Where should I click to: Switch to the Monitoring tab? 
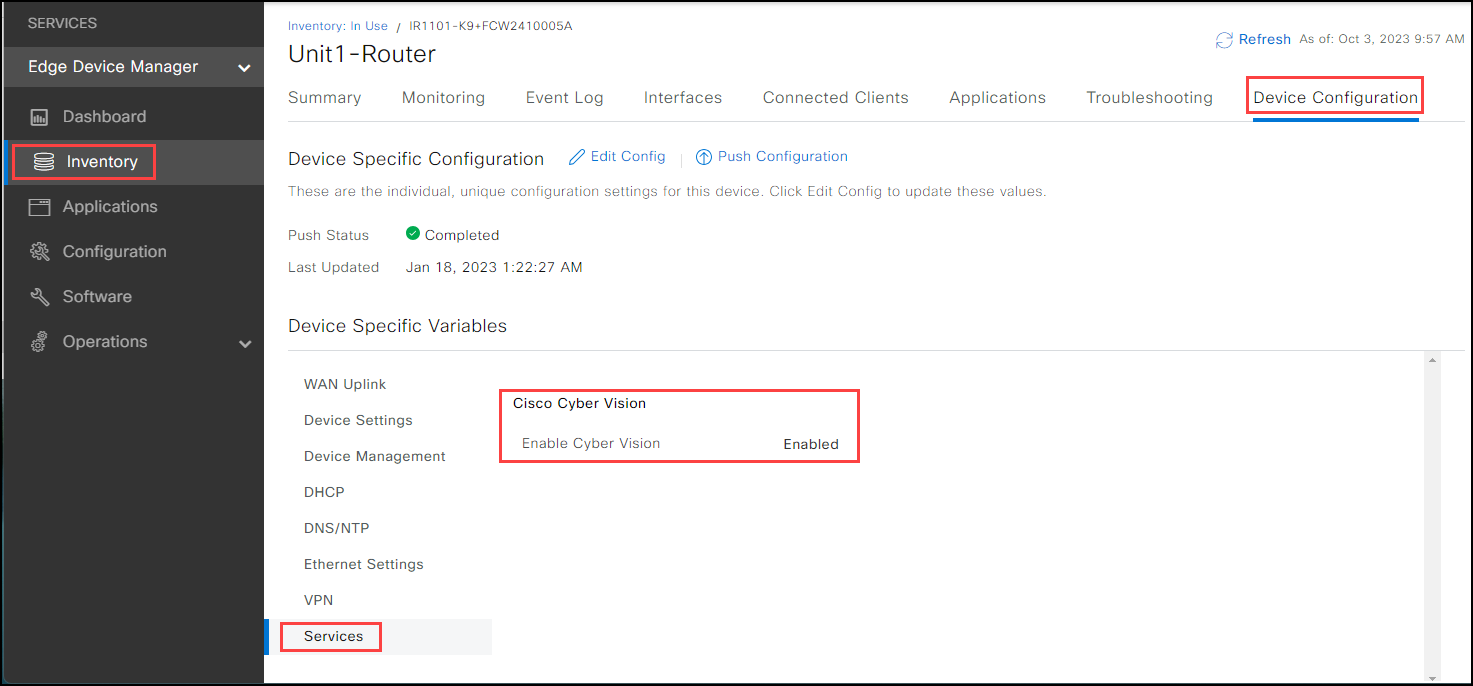point(443,98)
